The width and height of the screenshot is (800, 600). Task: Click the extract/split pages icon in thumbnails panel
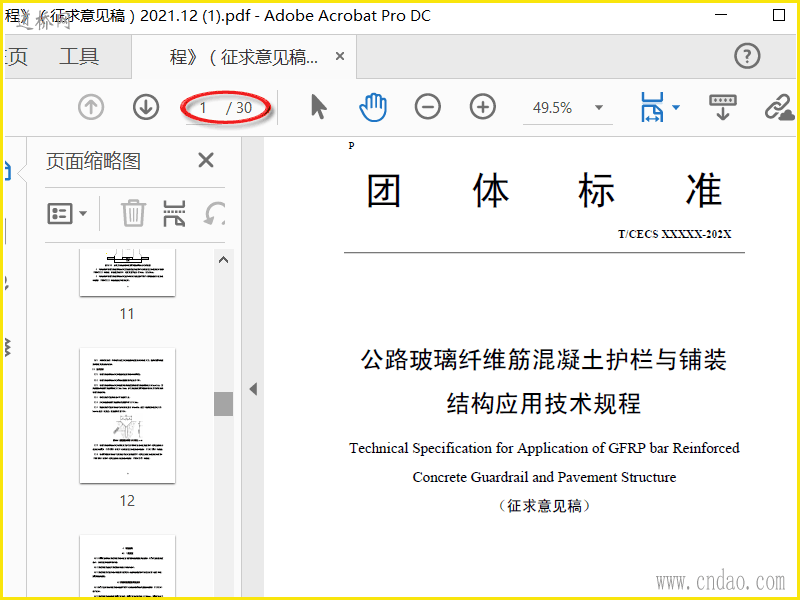(x=174, y=213)
